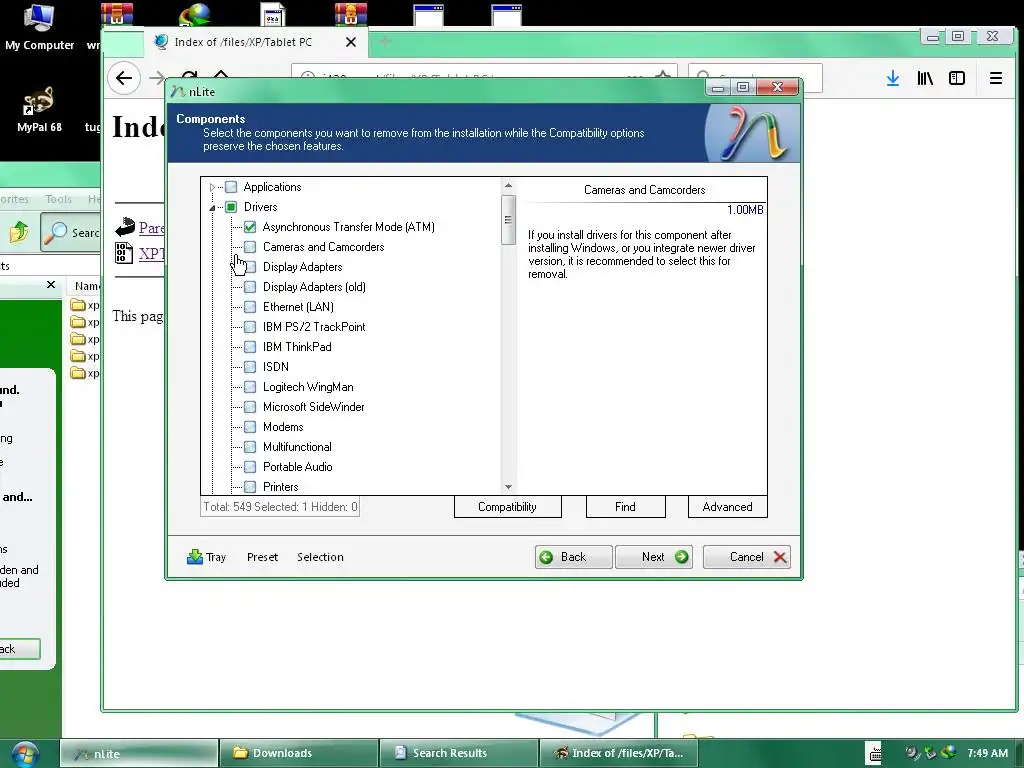Click the browser Back arrow icon

tap(123, 78)
